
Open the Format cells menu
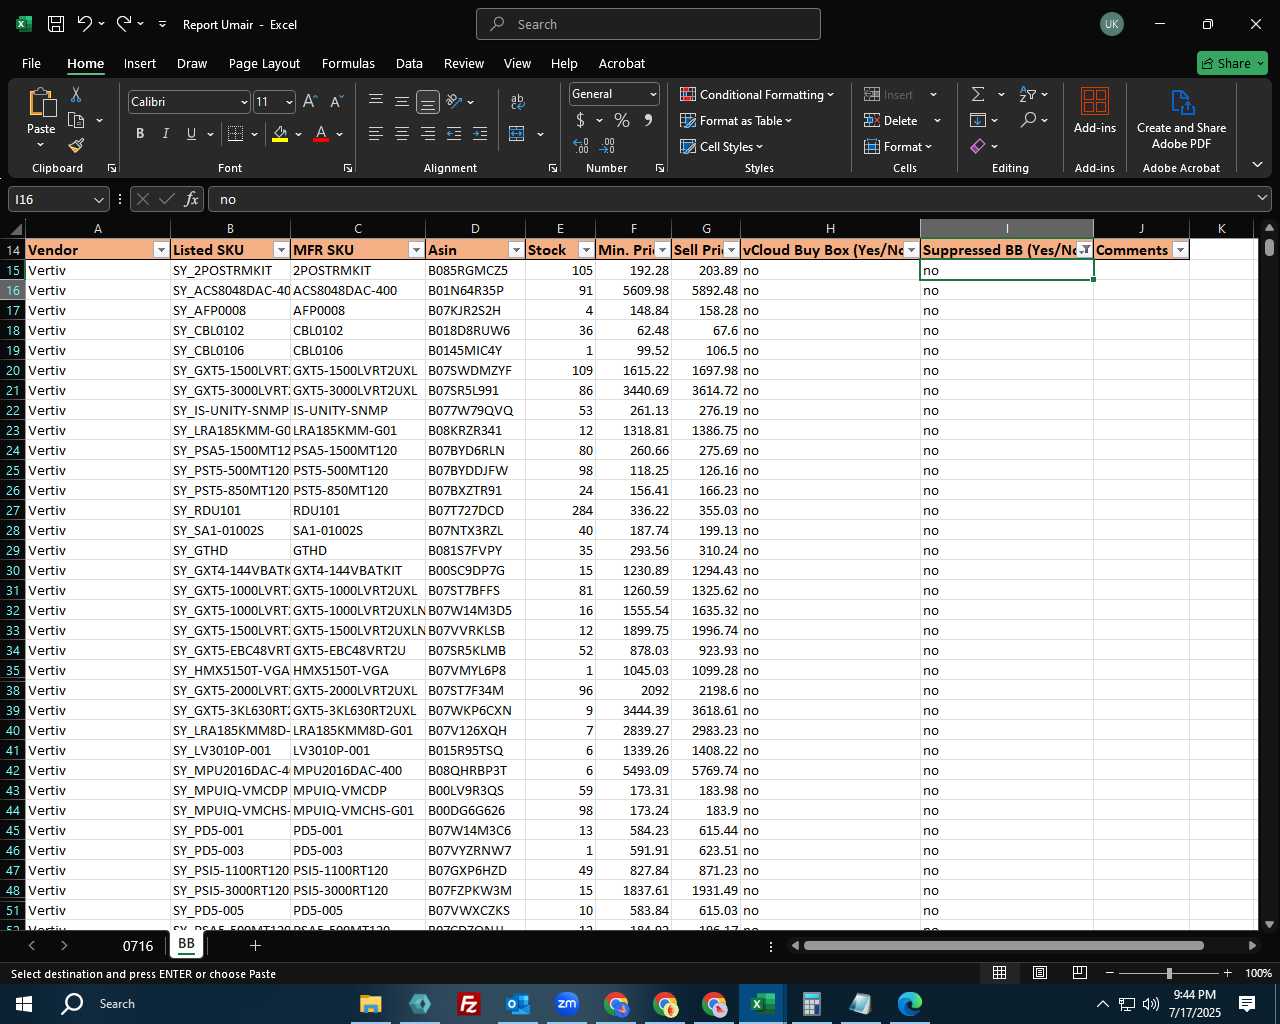[898, 146]
